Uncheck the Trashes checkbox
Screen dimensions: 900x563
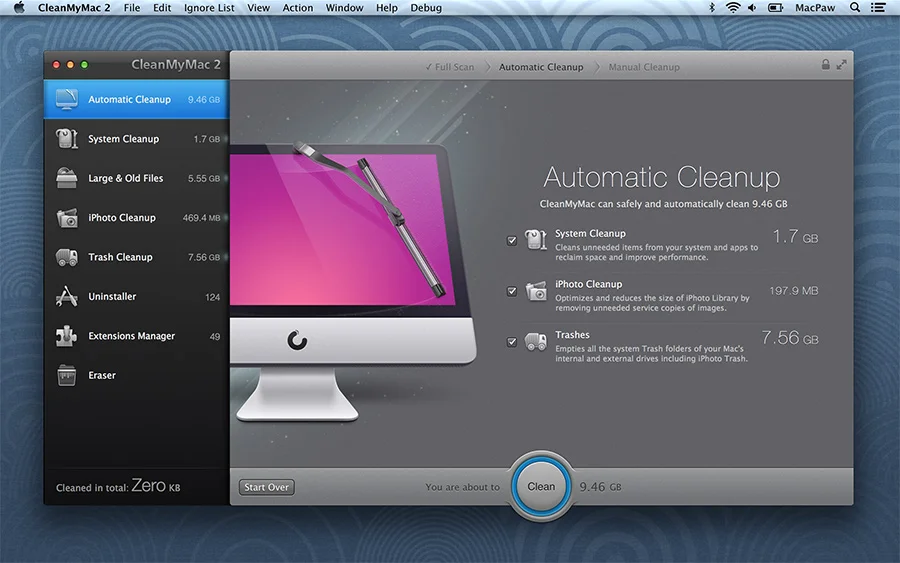point(512,342)
